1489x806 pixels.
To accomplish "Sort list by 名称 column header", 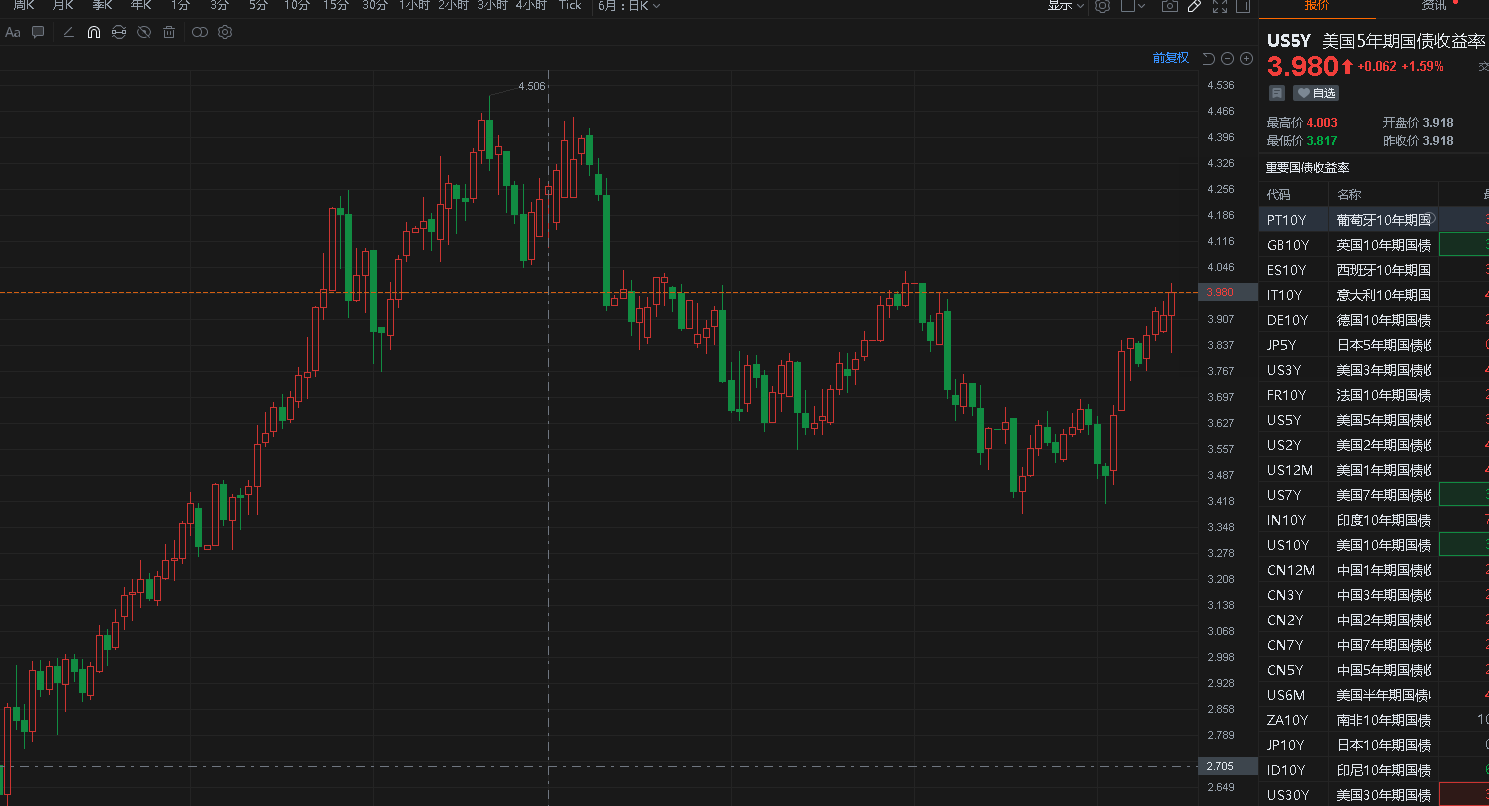I will pyautogui.click(x=1349, y=194).
